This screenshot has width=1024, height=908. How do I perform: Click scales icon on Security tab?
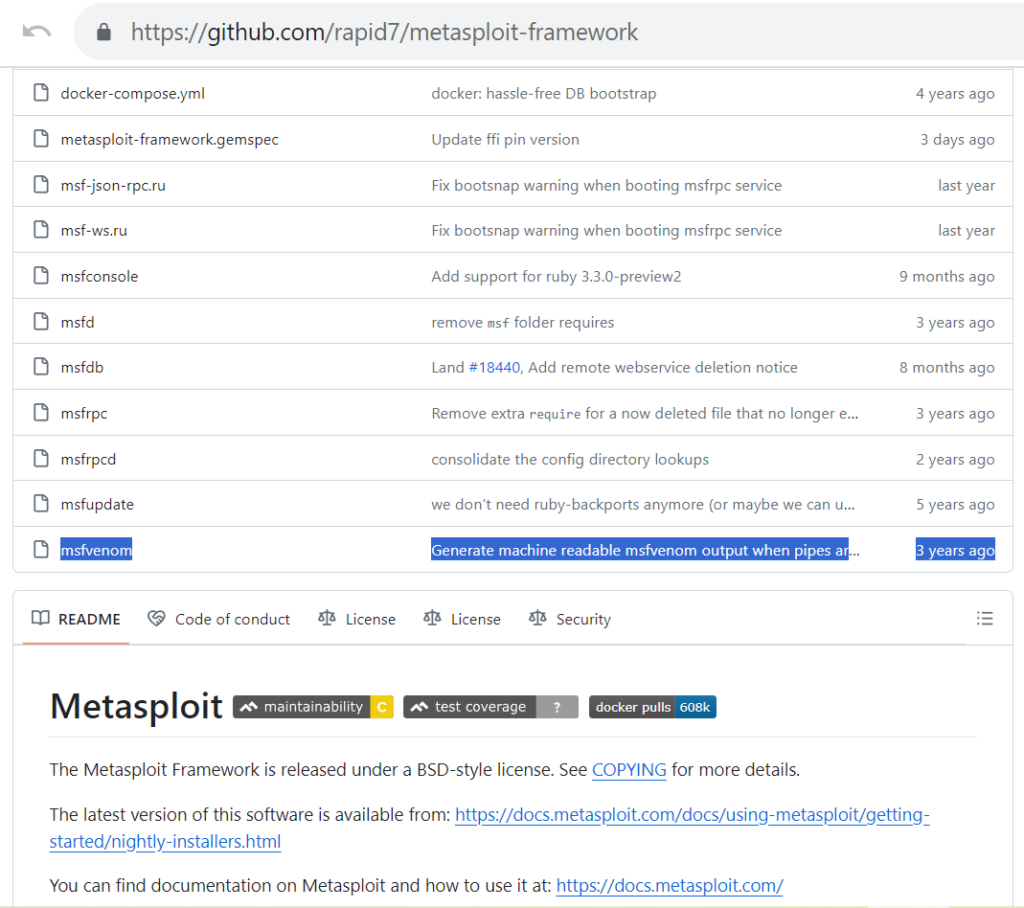(x=537, y=618)
